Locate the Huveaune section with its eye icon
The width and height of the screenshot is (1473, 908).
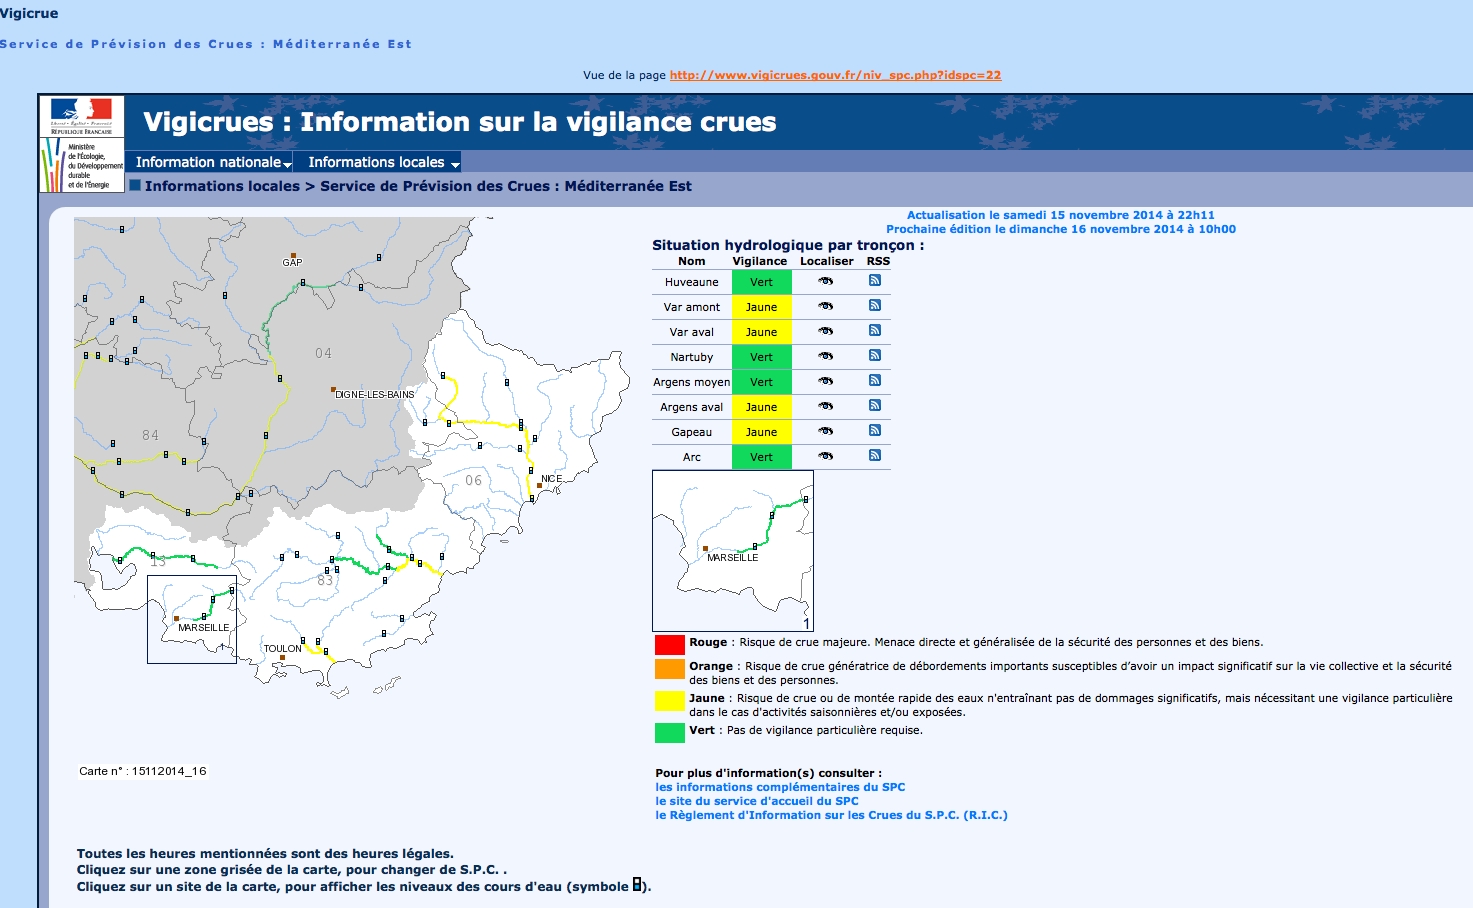tap(826, 281)
